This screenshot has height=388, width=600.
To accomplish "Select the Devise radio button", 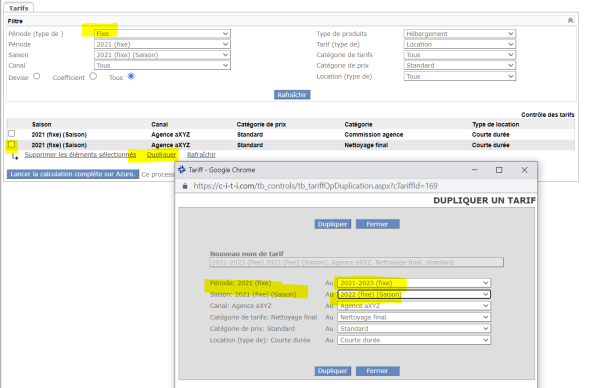I will (37, 76).
